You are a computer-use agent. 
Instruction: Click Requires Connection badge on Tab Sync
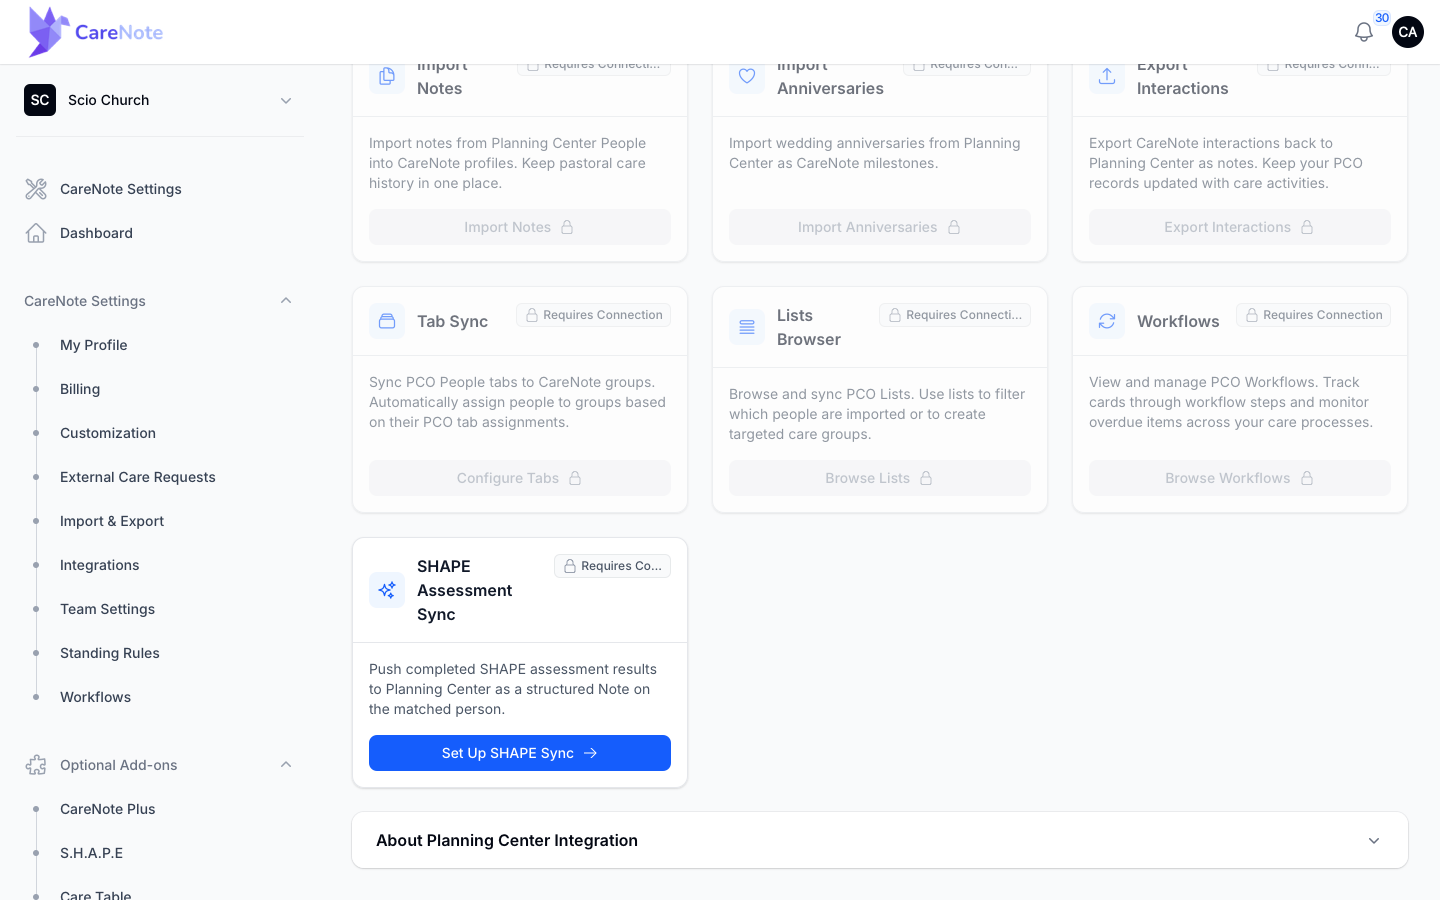[594, 315]
